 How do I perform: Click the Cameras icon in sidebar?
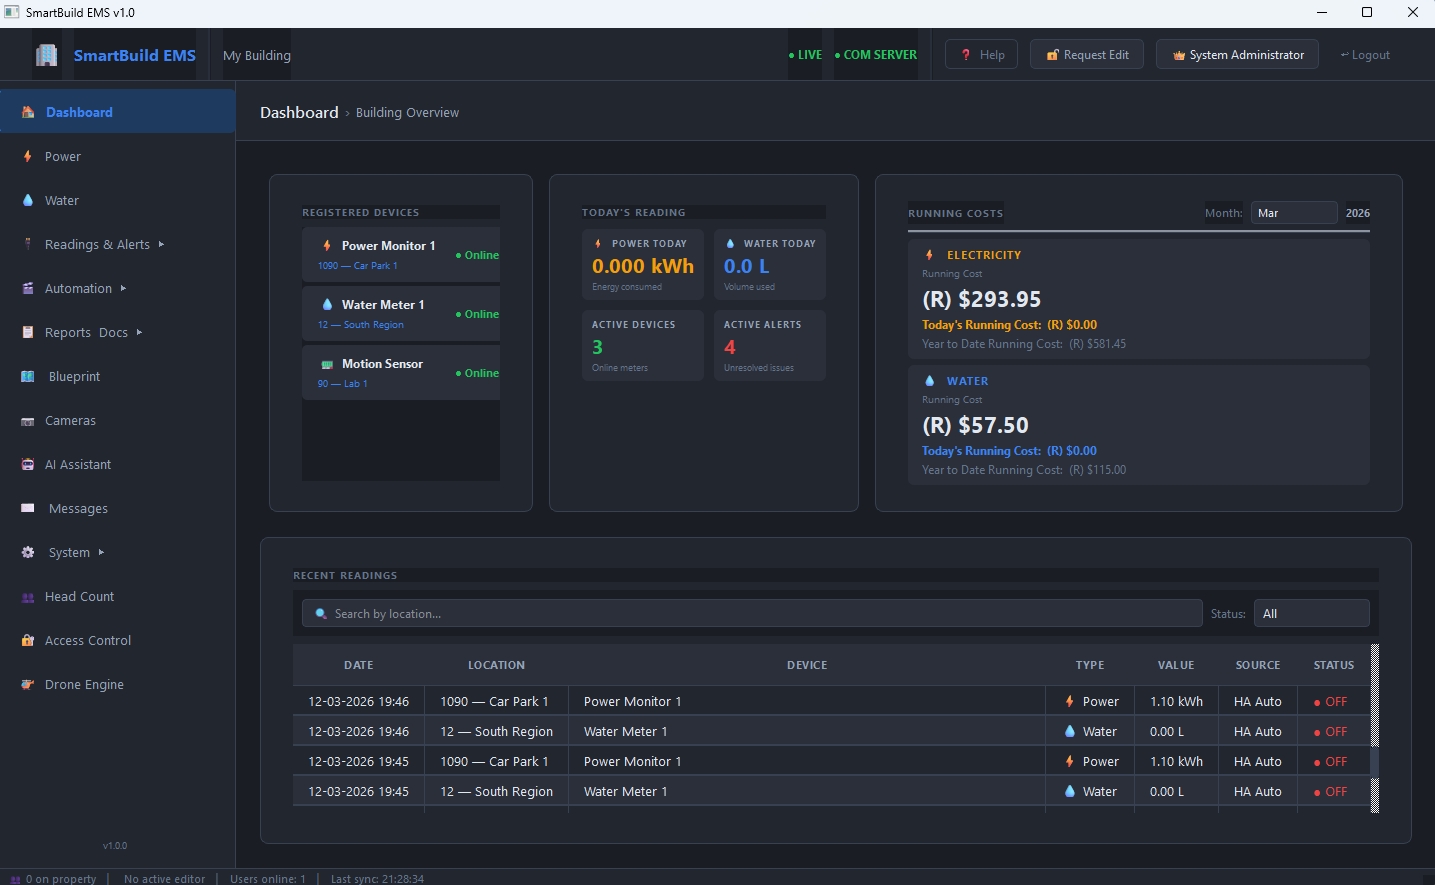coord(28,421)
